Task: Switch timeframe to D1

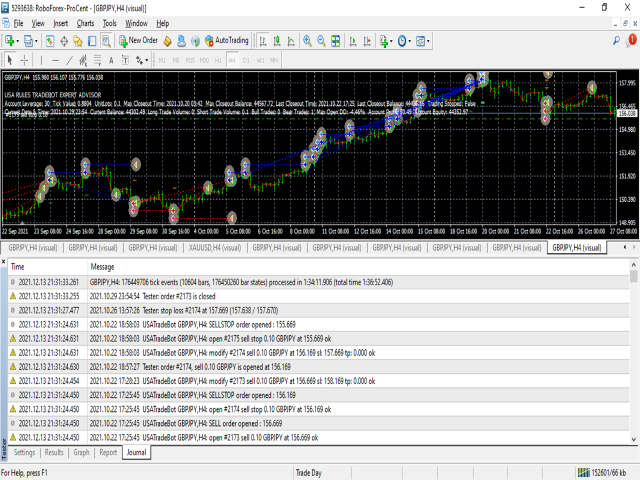Action: (246, 60)
